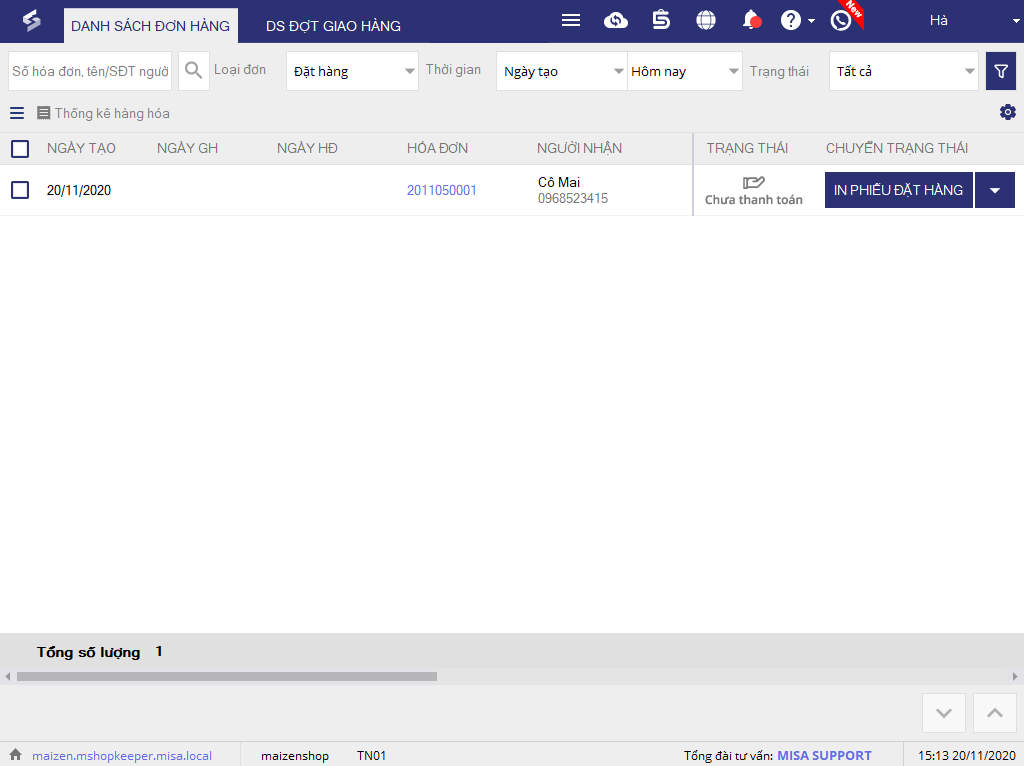Sort by Hóa đơn column header
The height and width of the screenshot is (766, 1024).
[x=438, y=148]
